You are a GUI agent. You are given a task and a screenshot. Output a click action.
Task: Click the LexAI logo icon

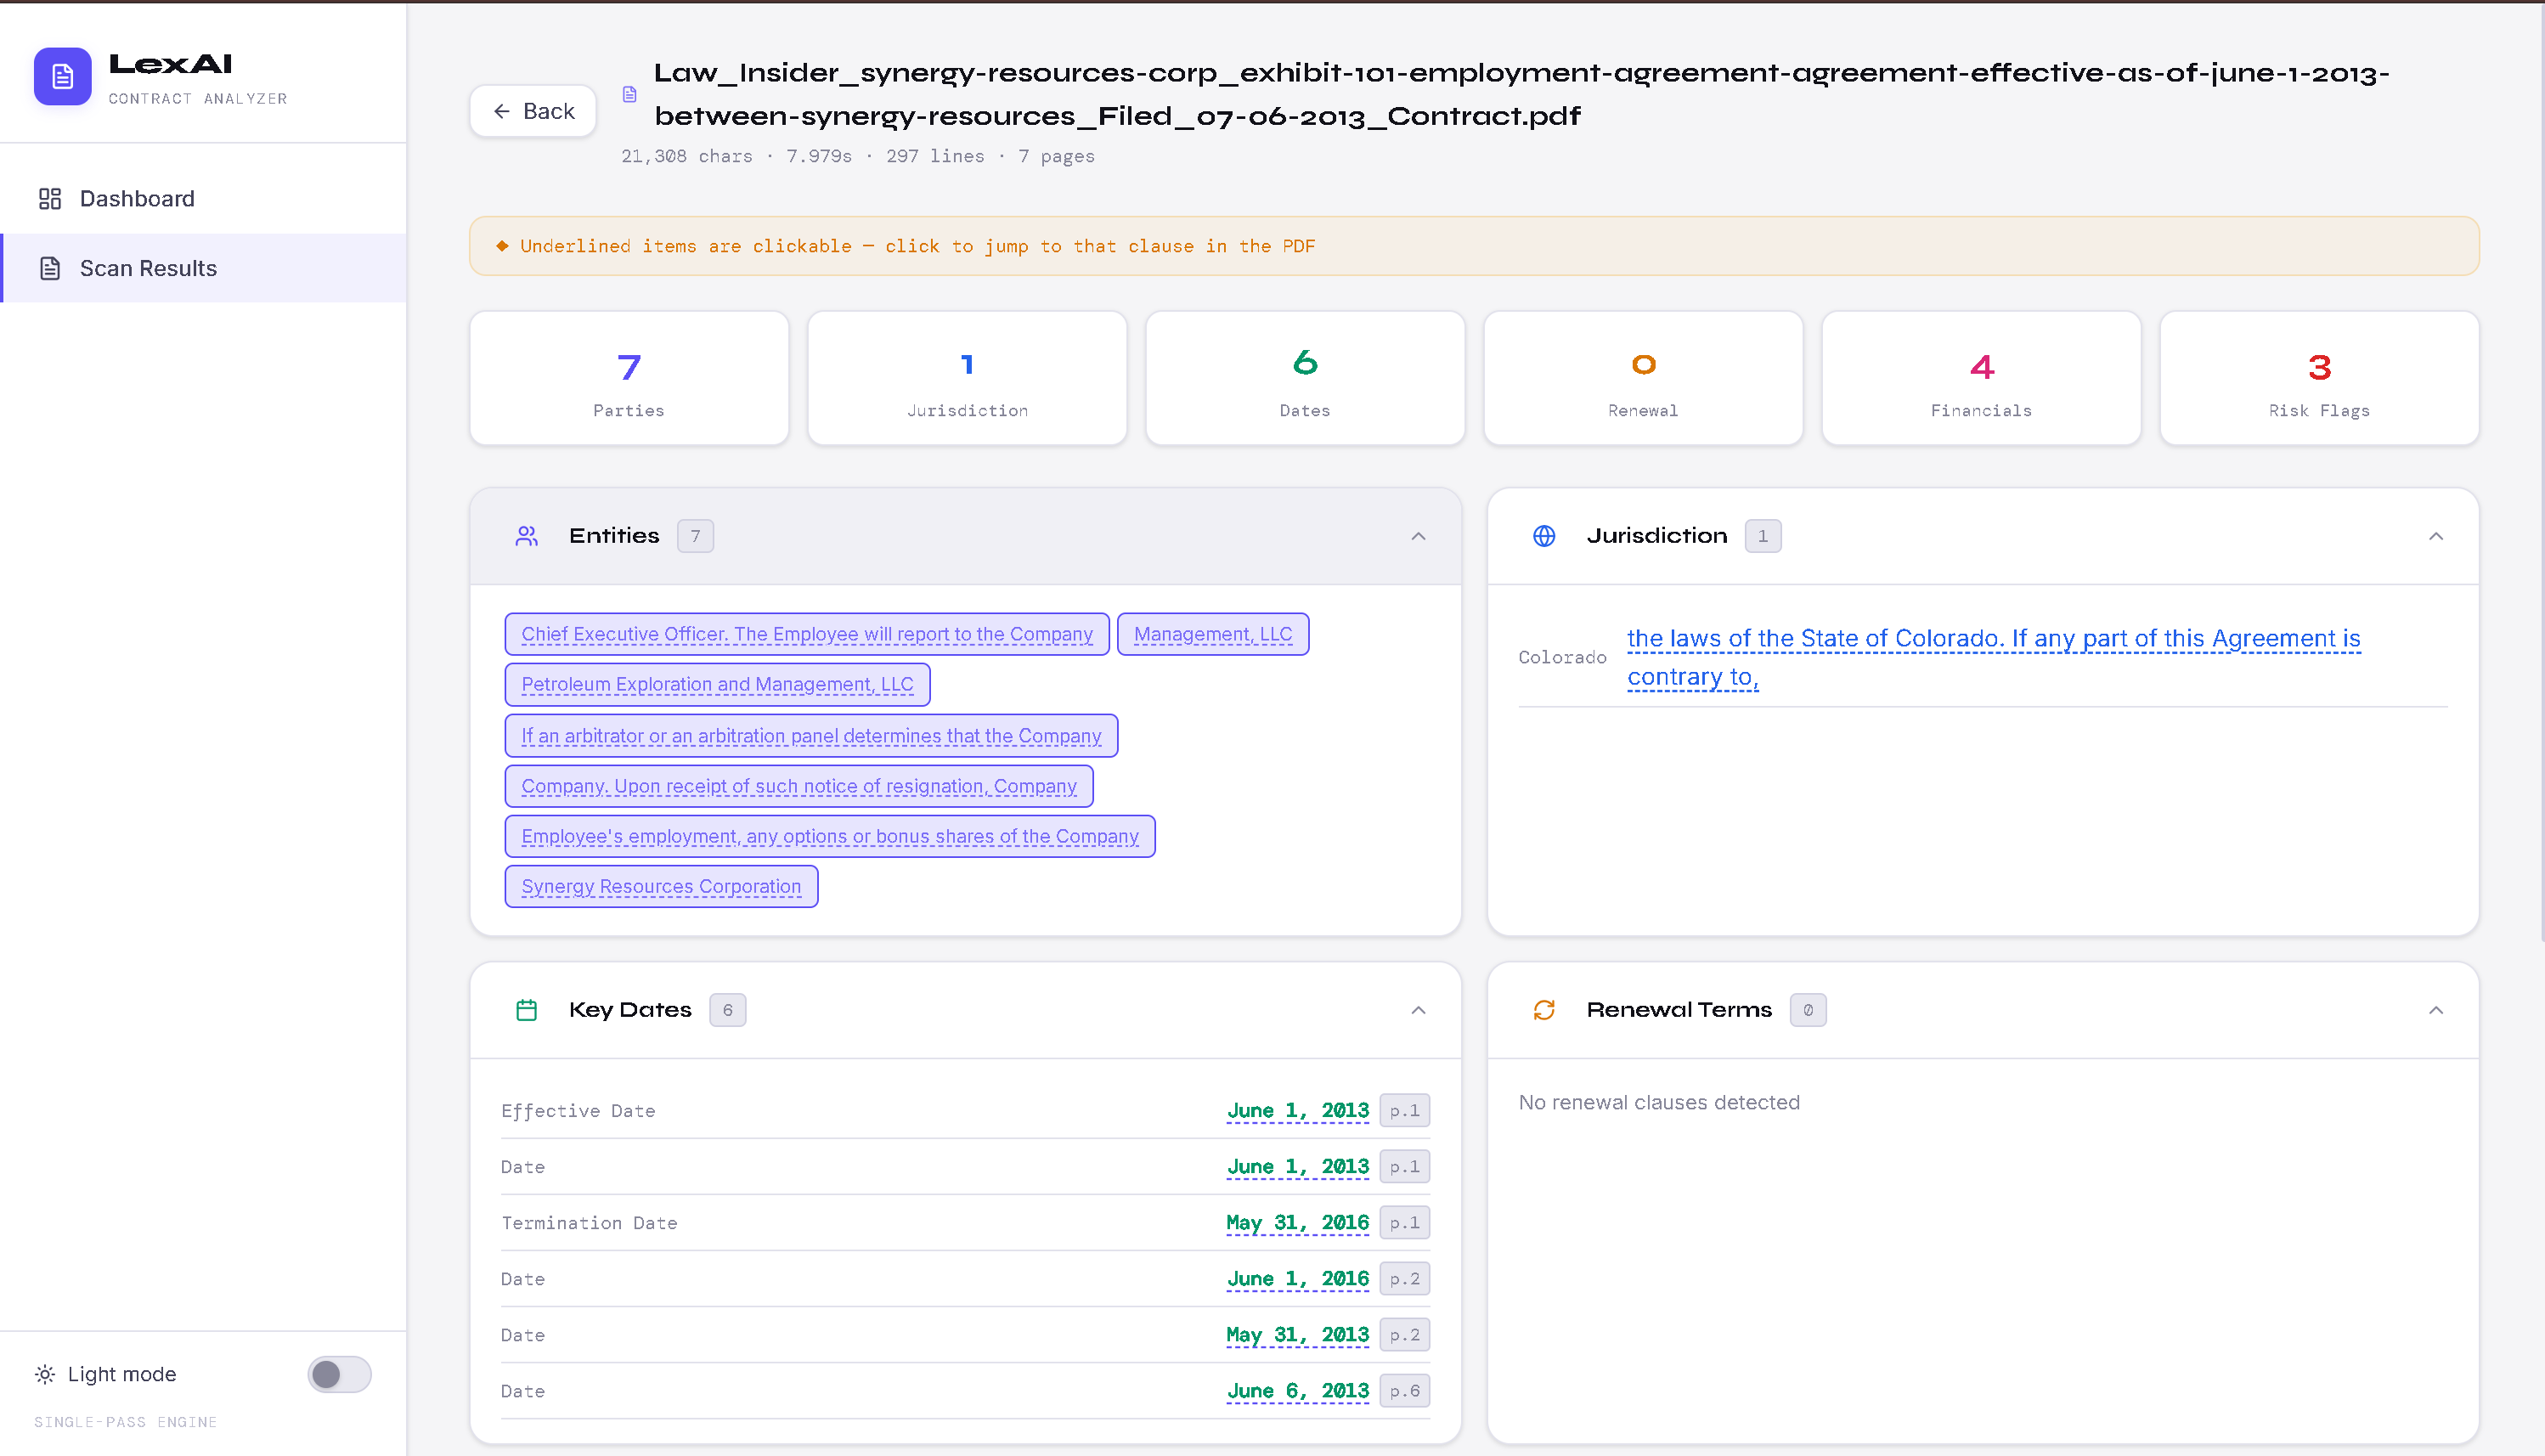click(x=62, y=76)
